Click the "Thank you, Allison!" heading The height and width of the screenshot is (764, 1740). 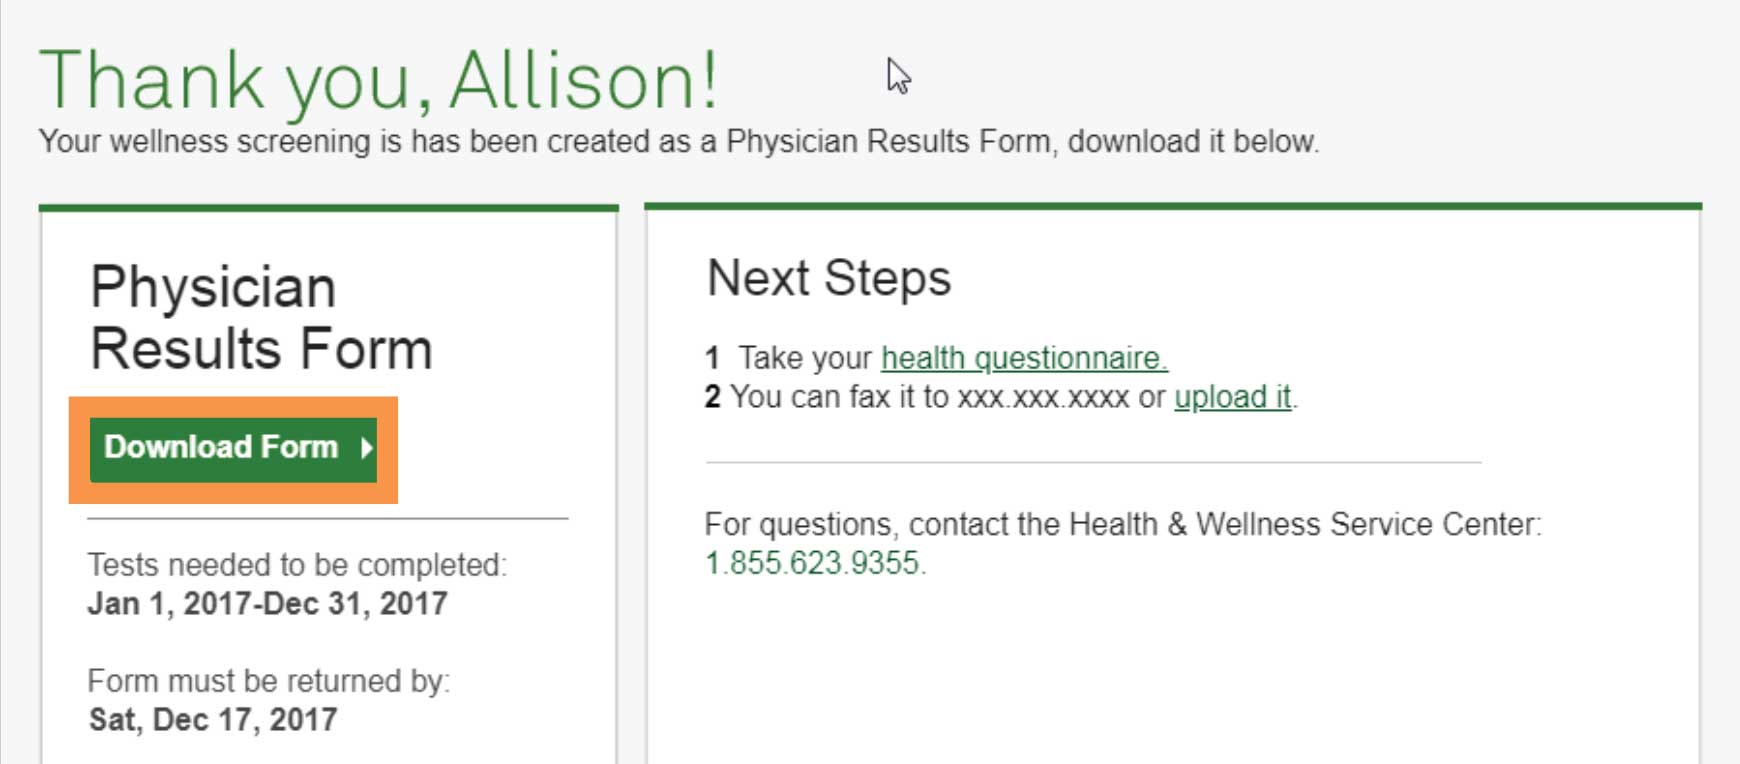coord(378,80)
